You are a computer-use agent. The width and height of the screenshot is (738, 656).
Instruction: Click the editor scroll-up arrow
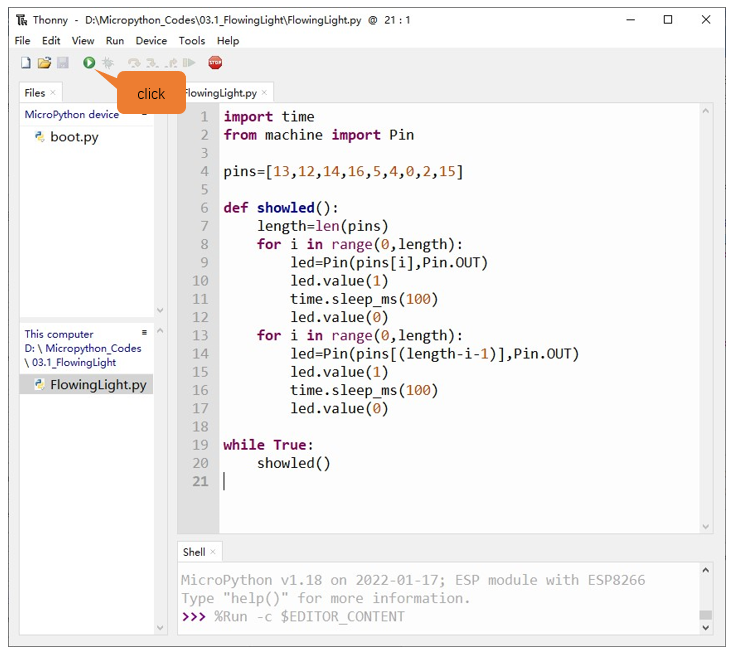706,111
